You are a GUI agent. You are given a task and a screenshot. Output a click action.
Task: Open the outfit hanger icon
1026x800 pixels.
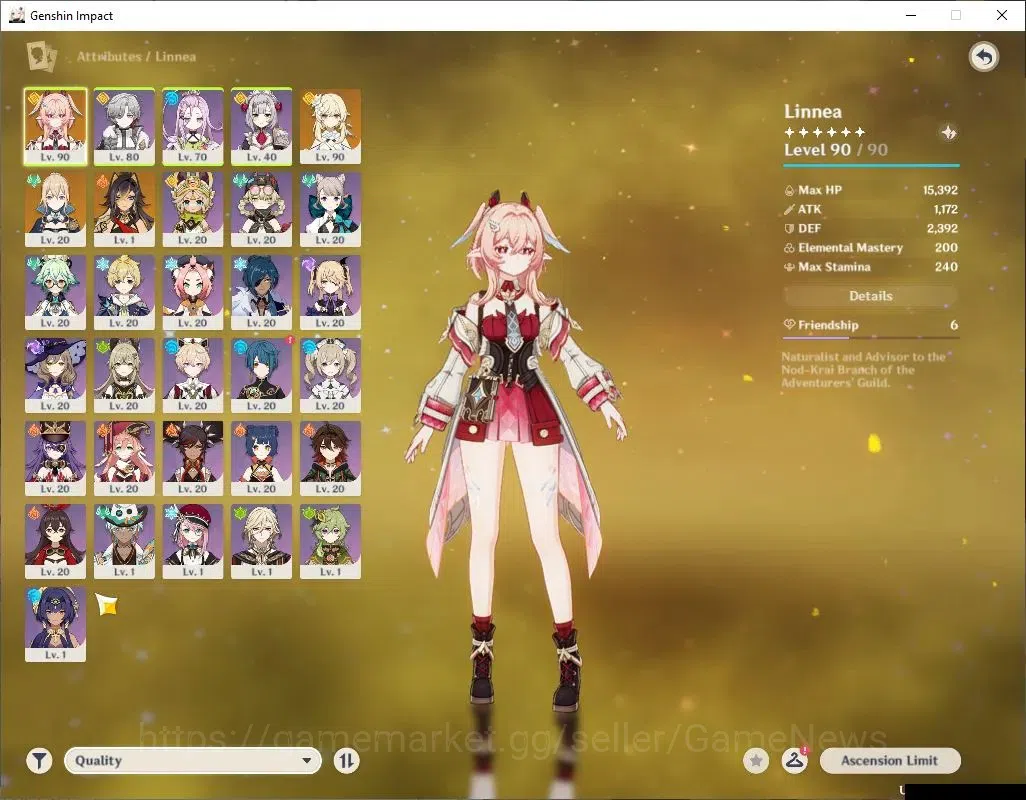pos(794,760)
